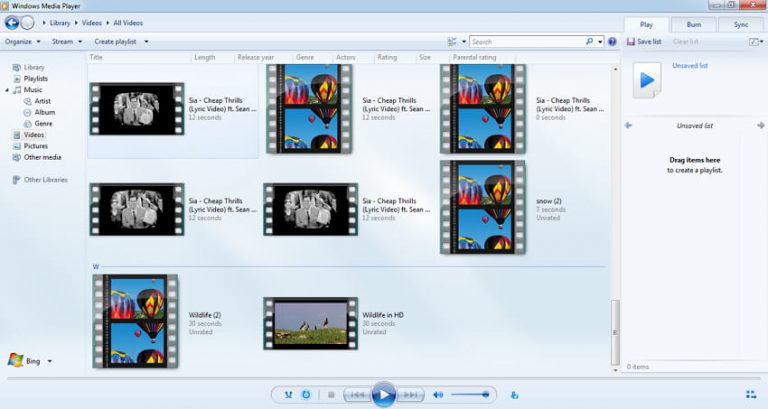Adjust the volume slider

pyautogui.click(x=470, y=394)
